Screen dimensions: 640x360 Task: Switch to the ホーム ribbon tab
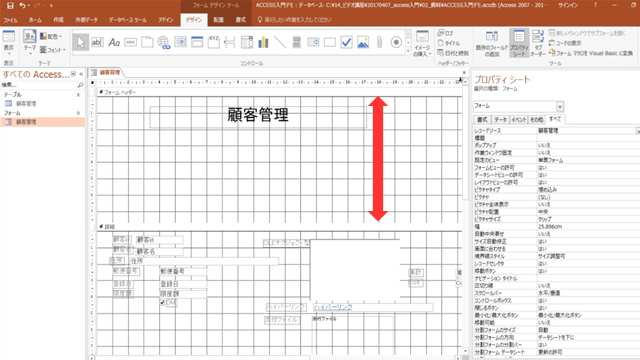pos(35,20)
